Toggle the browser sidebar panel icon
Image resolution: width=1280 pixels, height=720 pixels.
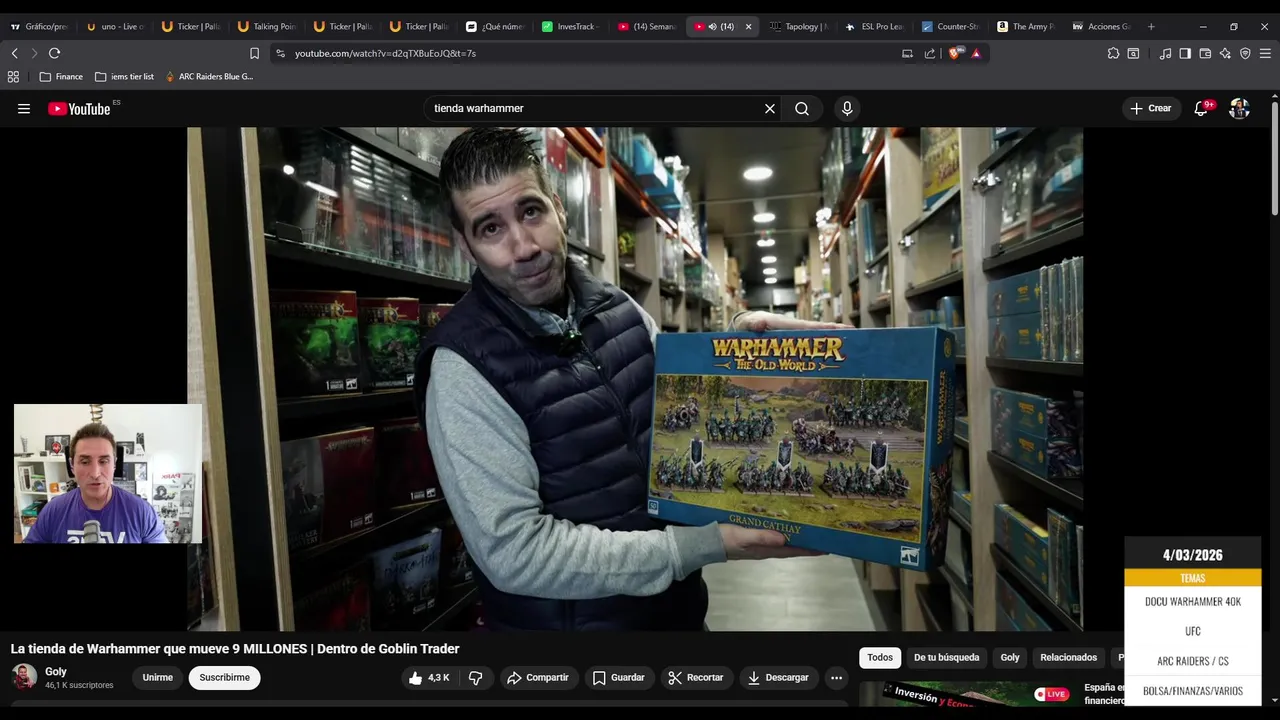coord(1185,53)
